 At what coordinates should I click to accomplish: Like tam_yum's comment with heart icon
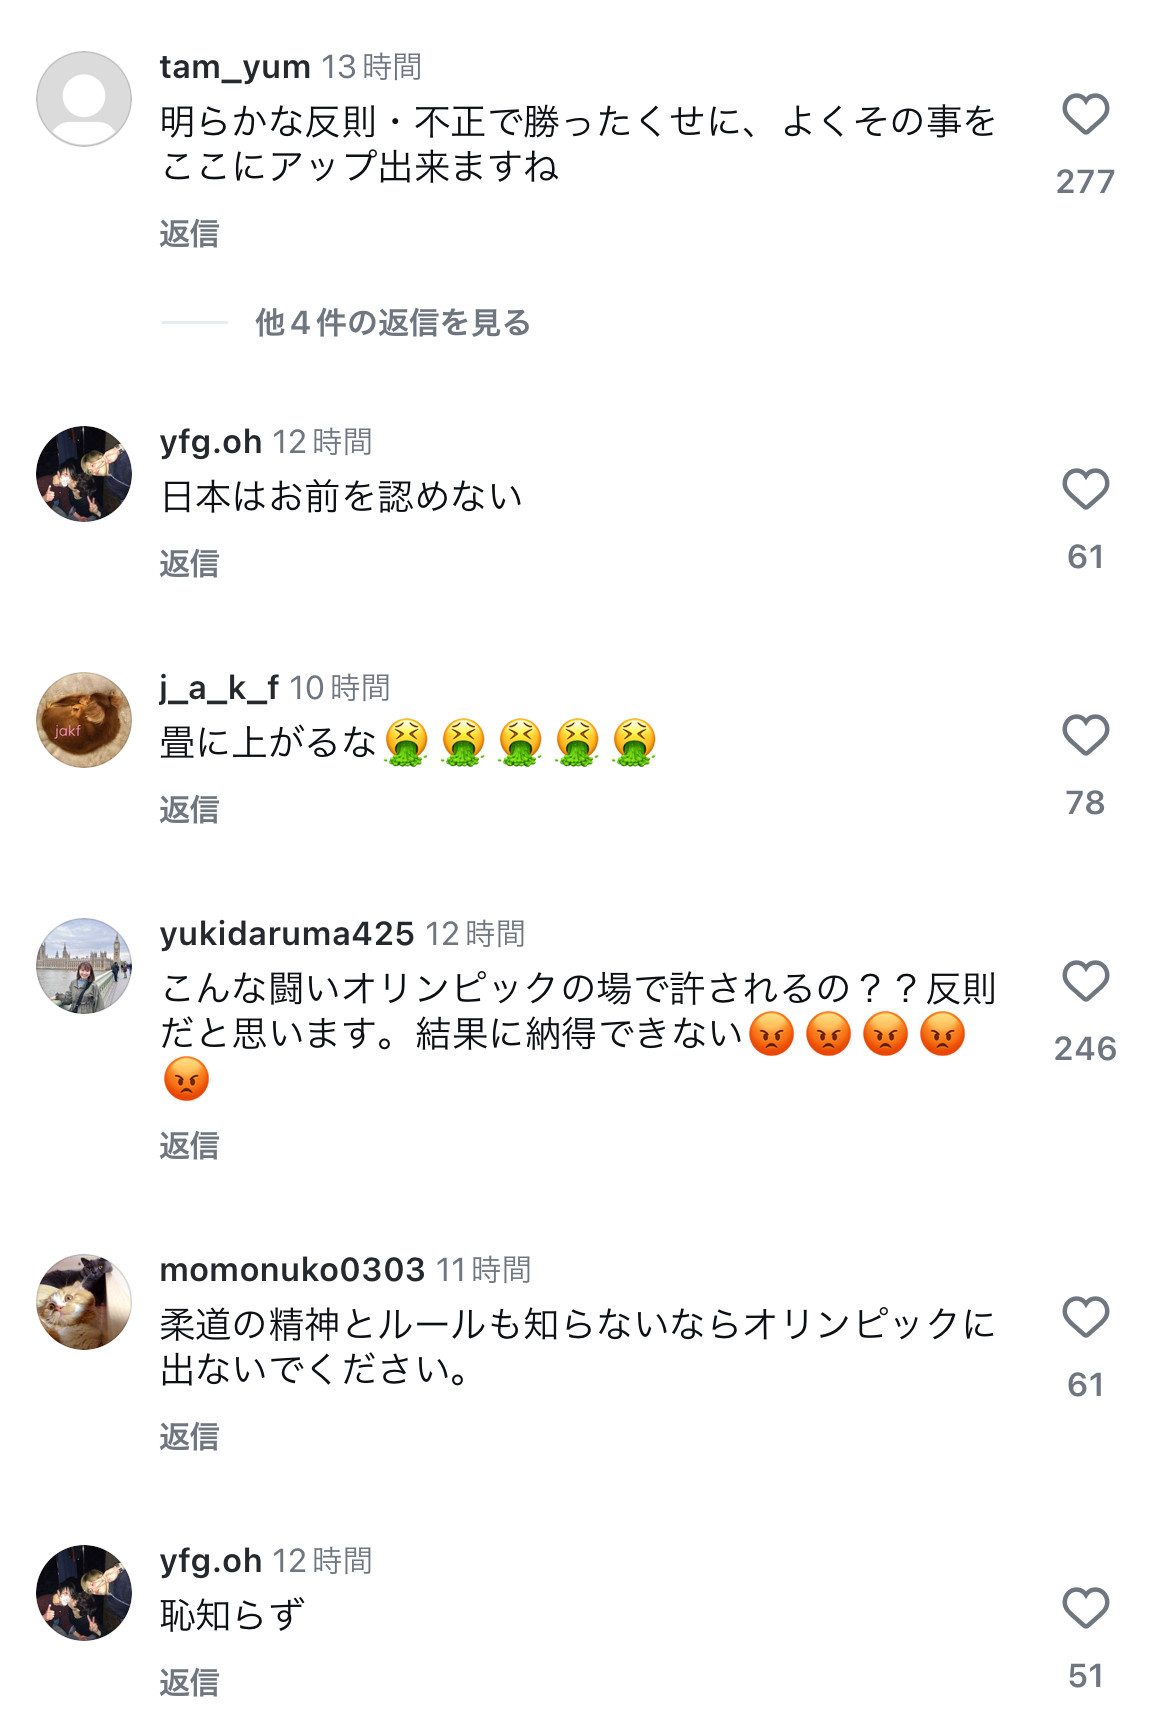[1085, 114]
